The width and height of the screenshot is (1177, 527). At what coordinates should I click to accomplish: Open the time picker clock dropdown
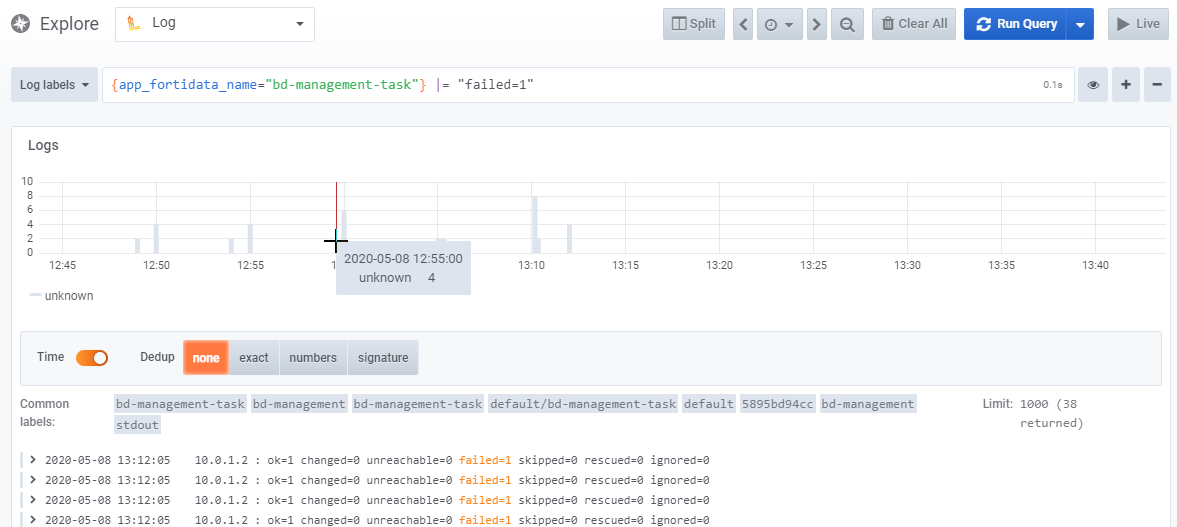780,24
